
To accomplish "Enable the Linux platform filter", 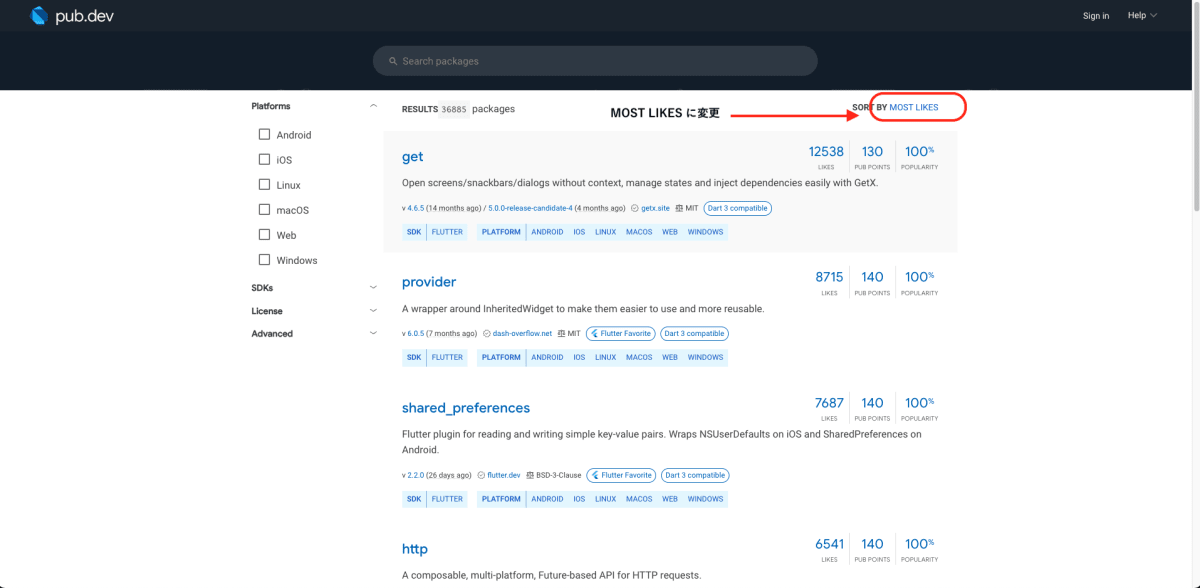I will (264, 184).
